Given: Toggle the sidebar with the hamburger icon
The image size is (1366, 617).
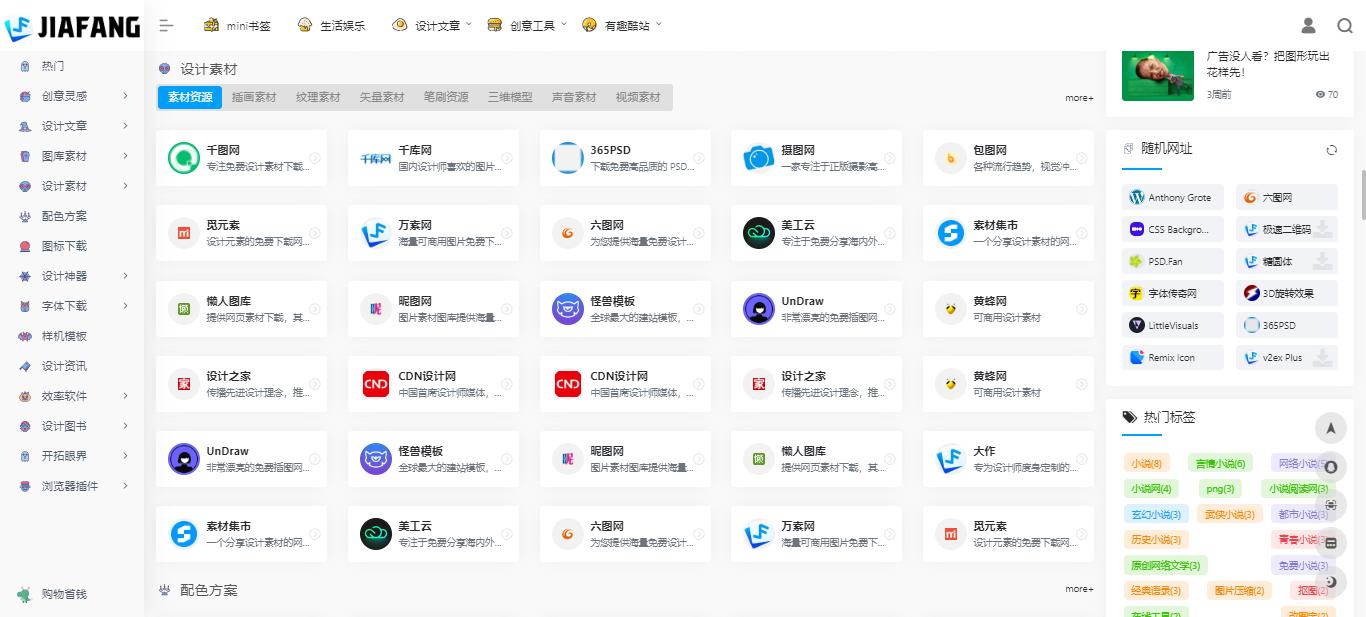Looking at the screenshot, I should [x=167, y=26].
